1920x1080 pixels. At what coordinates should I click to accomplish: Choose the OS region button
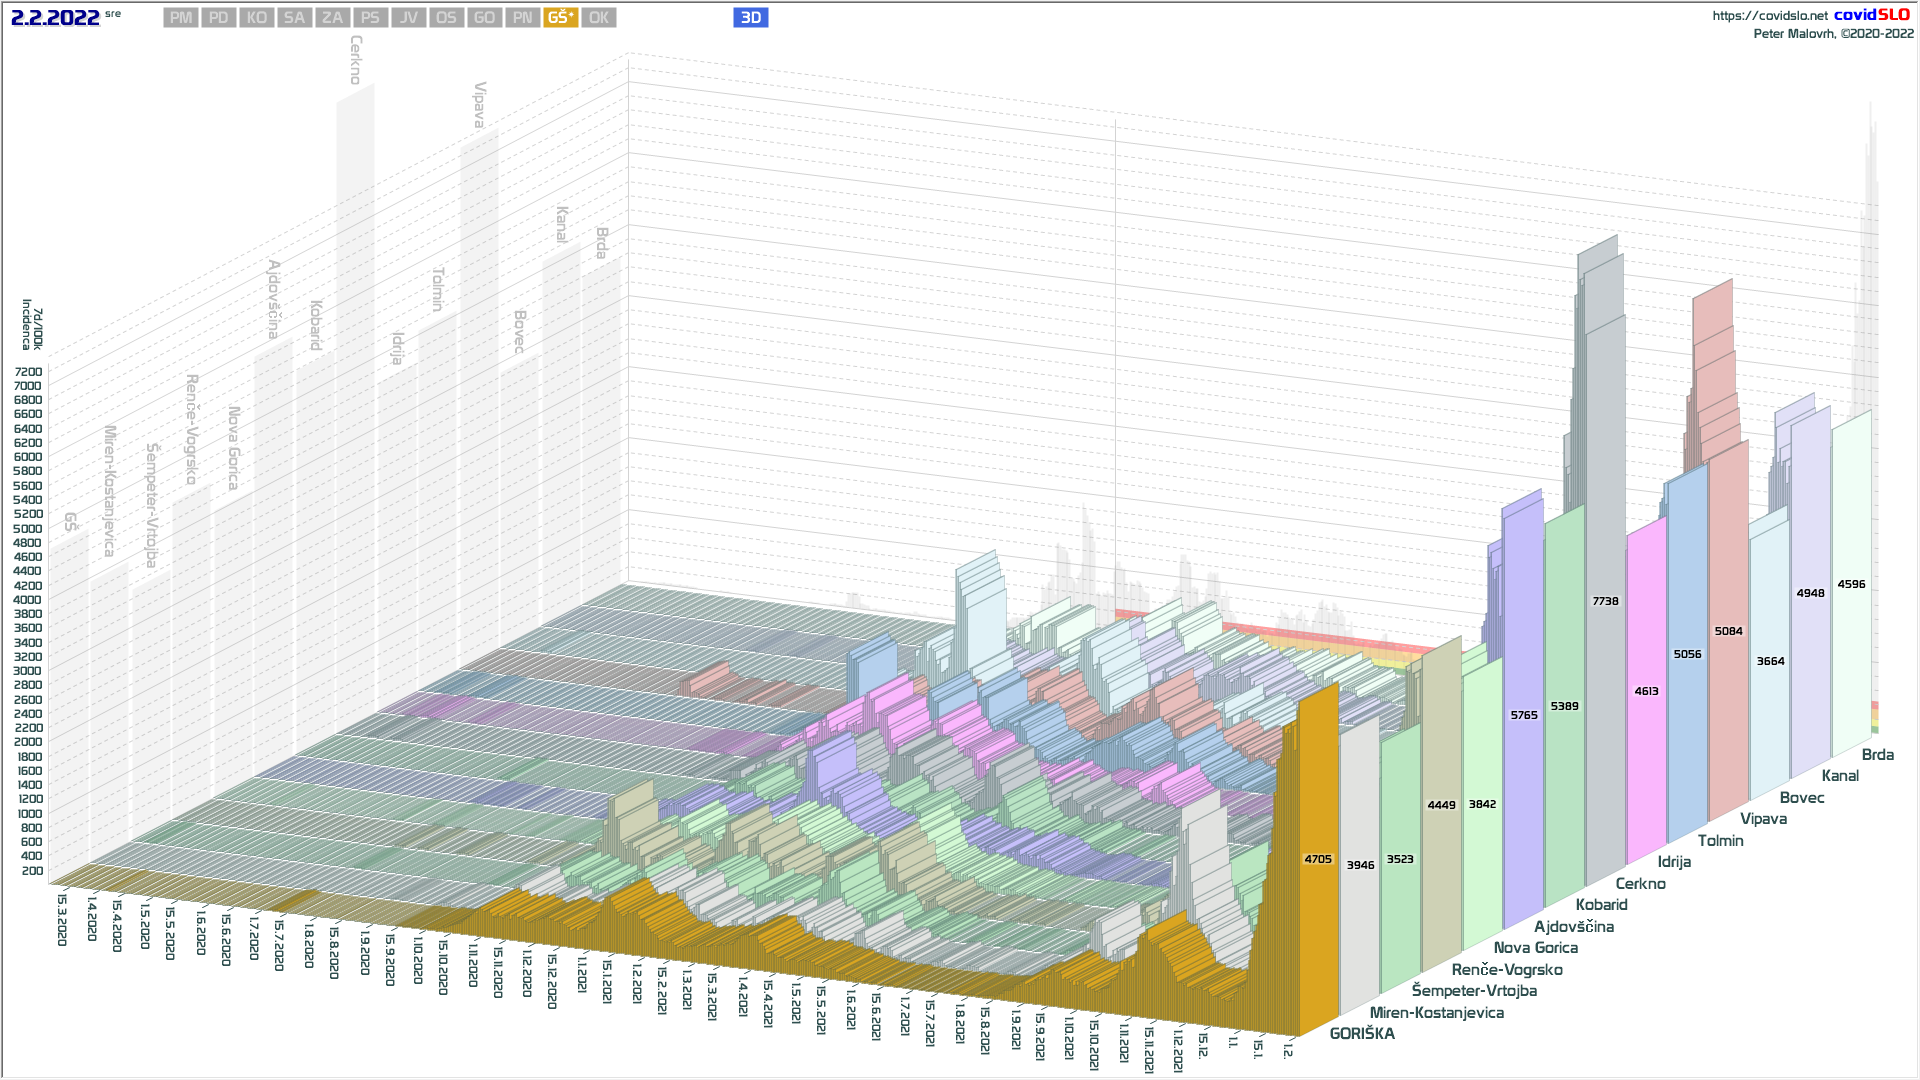point(446,18)
